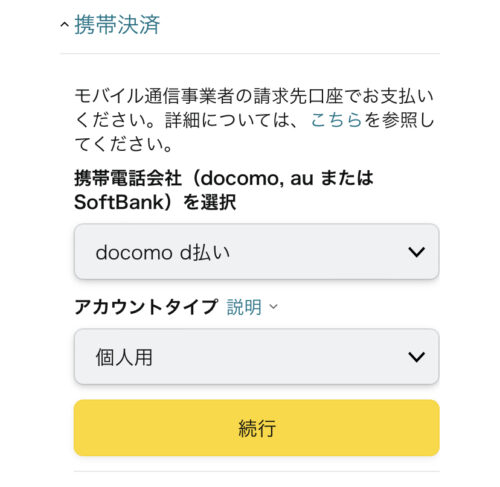Click the 説明 link beside アカウントタイプ
Viewport: 500px width, 487px height.
coord(244,307)
